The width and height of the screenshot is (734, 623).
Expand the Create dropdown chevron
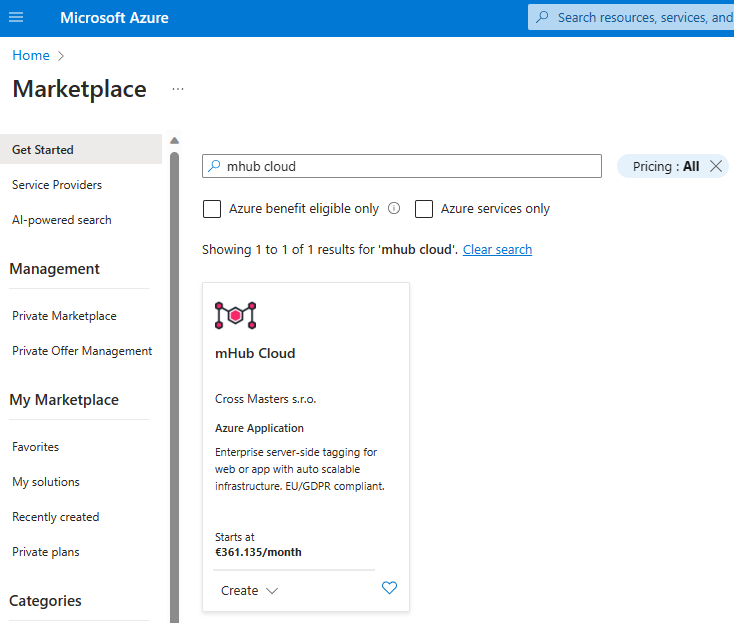tap(272, 591)
